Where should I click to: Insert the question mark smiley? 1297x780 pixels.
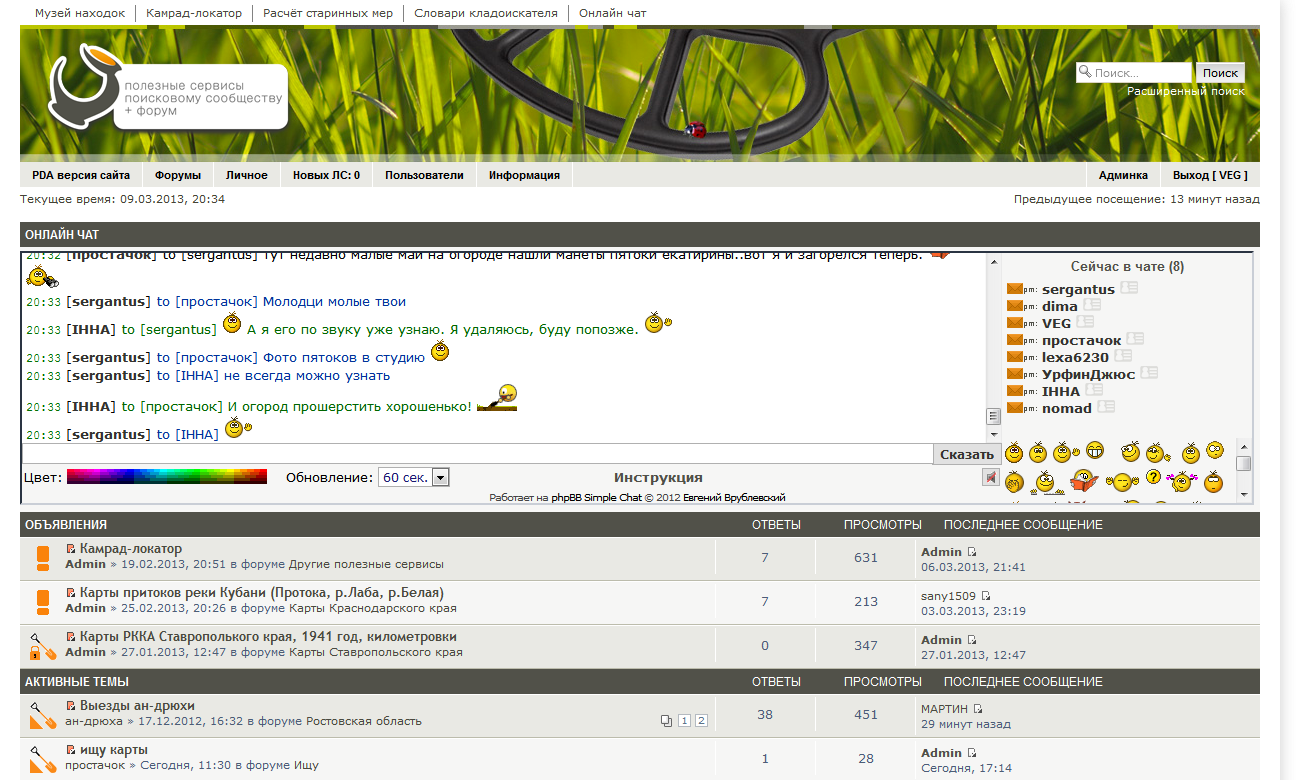click(1153, 478)
